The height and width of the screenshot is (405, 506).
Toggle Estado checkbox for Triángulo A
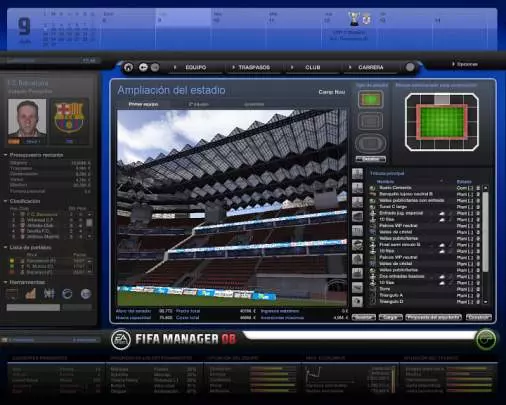(x=478, y=295)
